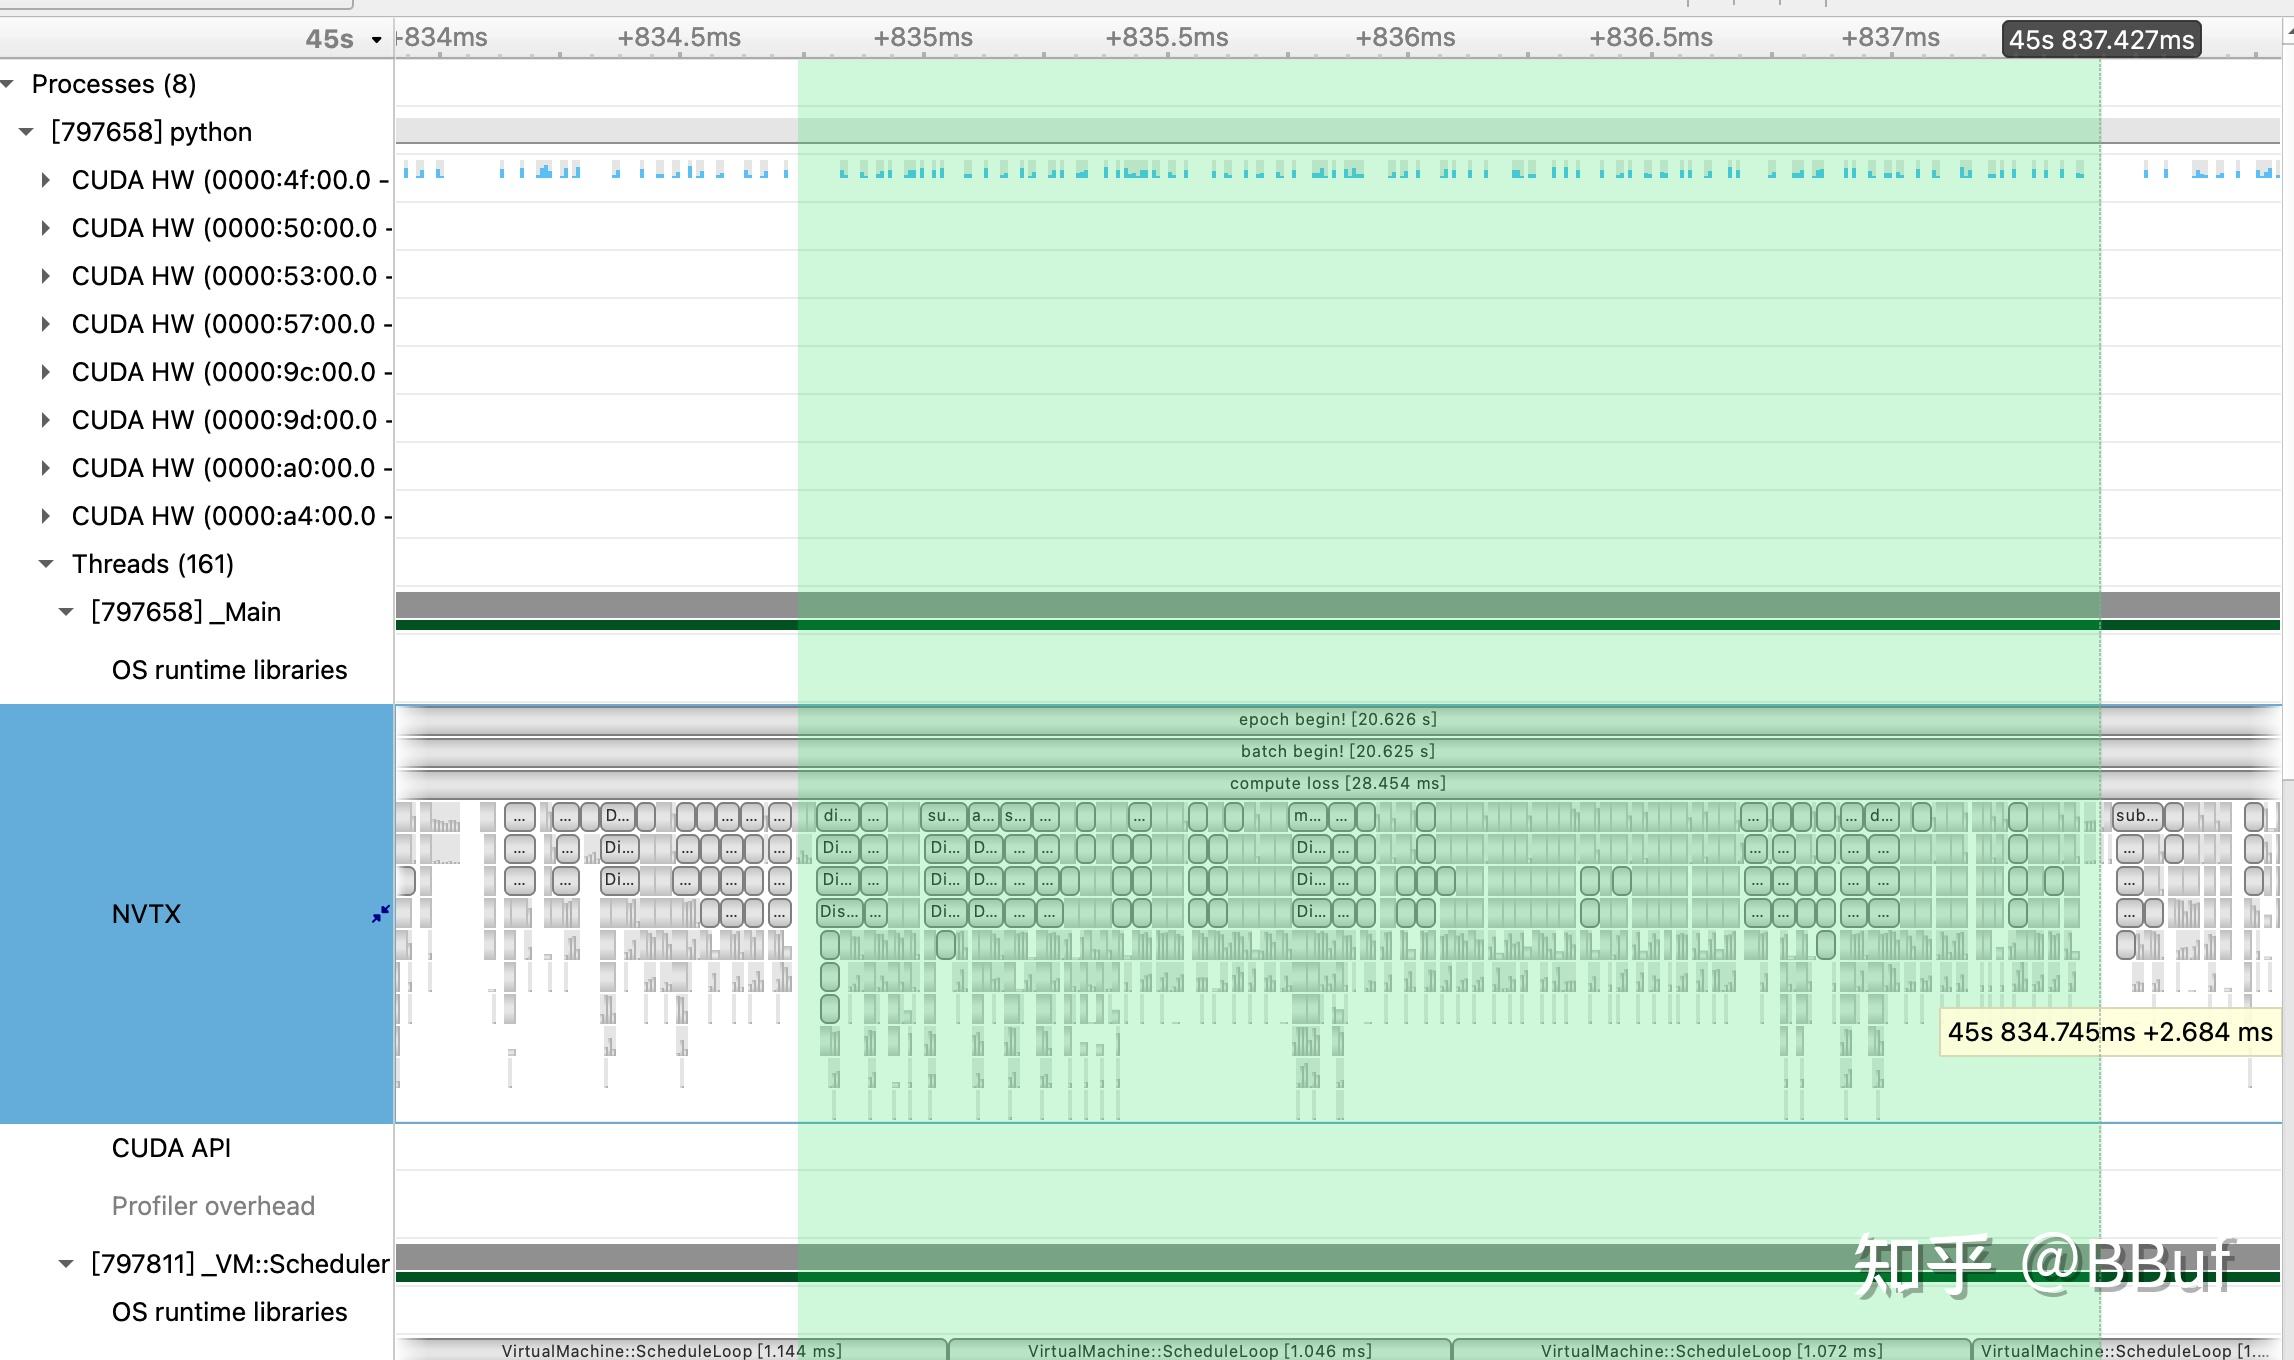Open the 45s time unit dropdown

(x=376, y=40)
